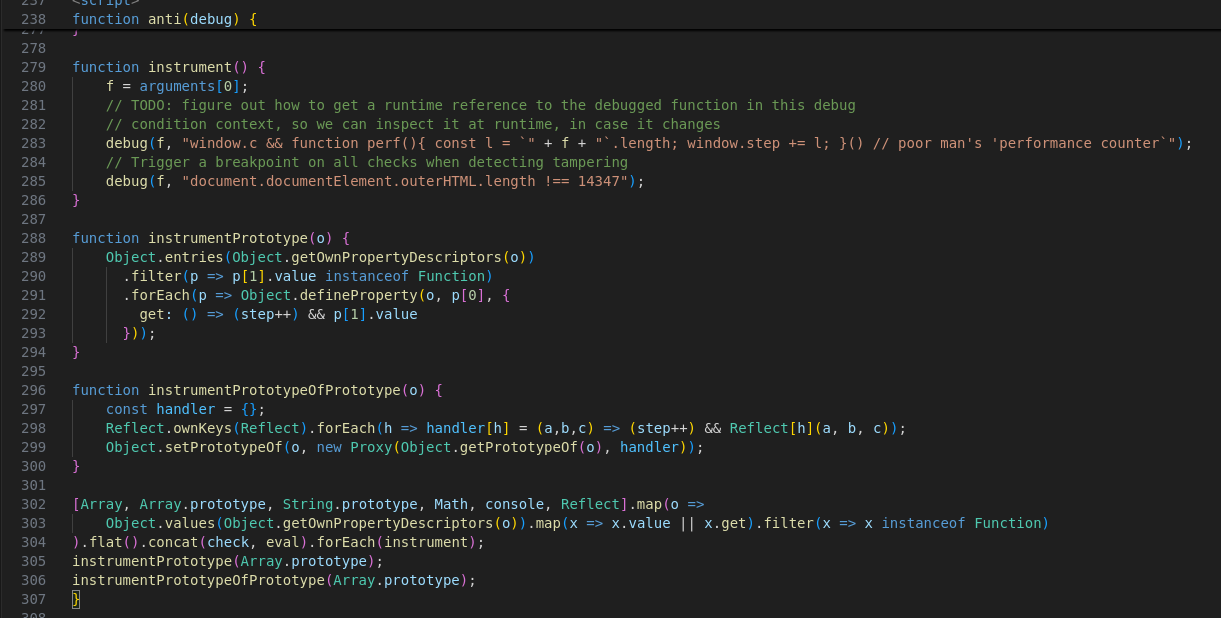
Task: Click line number 307 in the gutter
Action: pyautogui.click(x=32, y=599)
